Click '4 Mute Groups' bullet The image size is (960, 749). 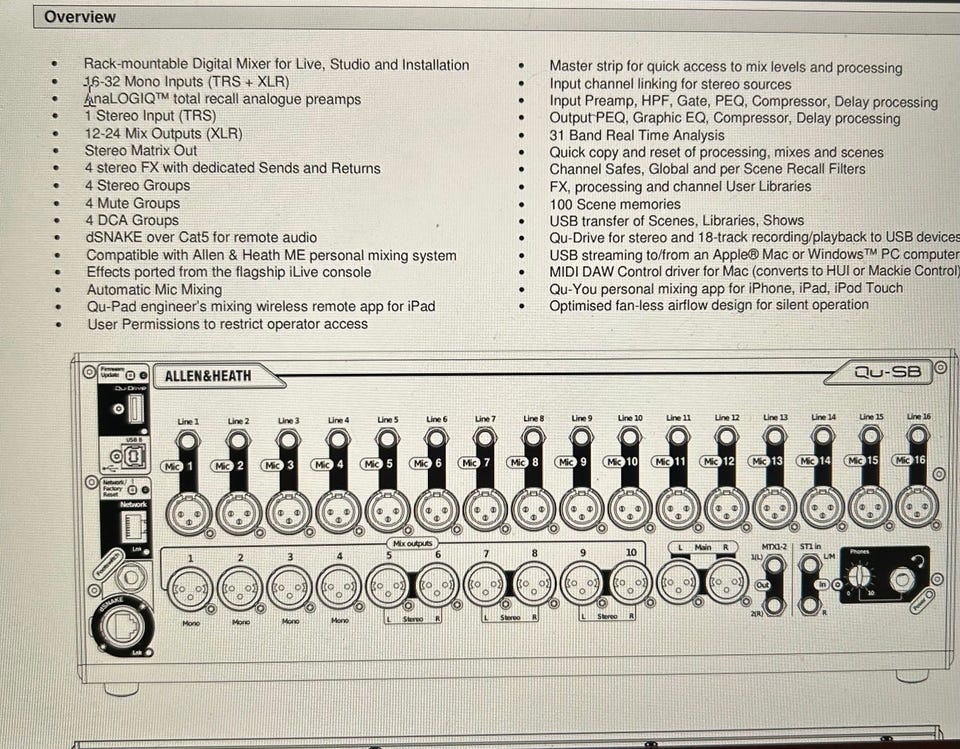tap(133, 203)
